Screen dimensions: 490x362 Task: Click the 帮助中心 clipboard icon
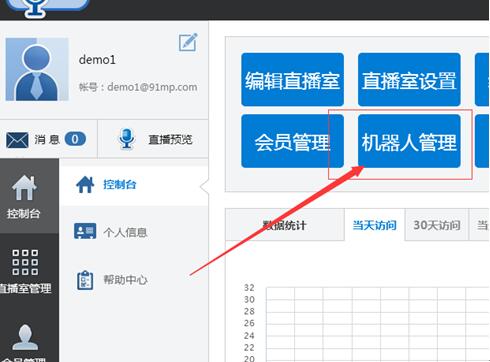click(85, 280)
